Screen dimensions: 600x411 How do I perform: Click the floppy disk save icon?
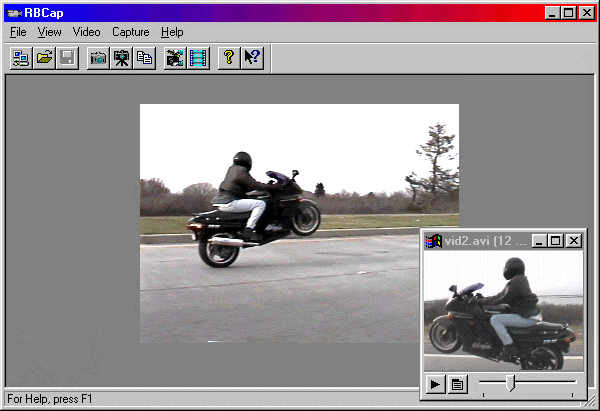pos(67,58)
